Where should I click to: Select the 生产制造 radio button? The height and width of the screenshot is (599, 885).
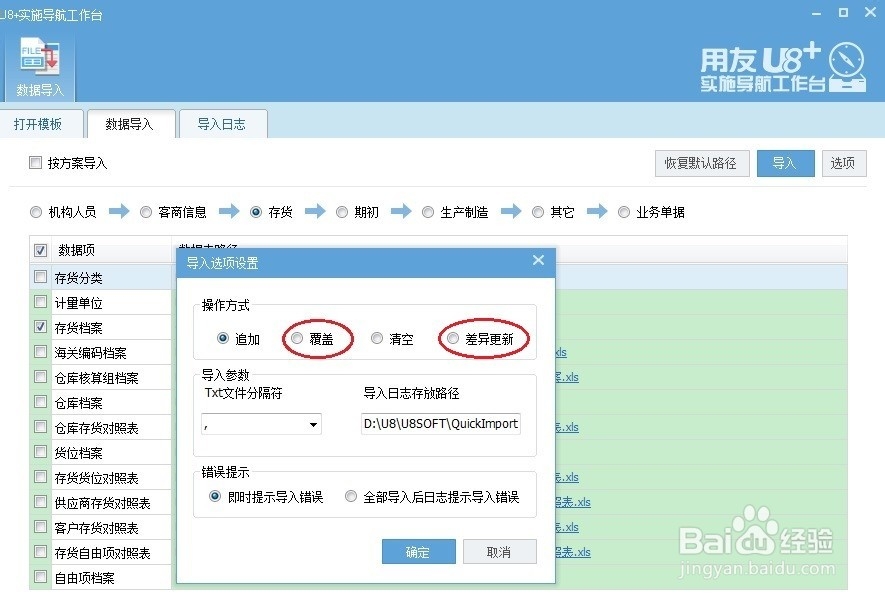click(x=428, y=212)
